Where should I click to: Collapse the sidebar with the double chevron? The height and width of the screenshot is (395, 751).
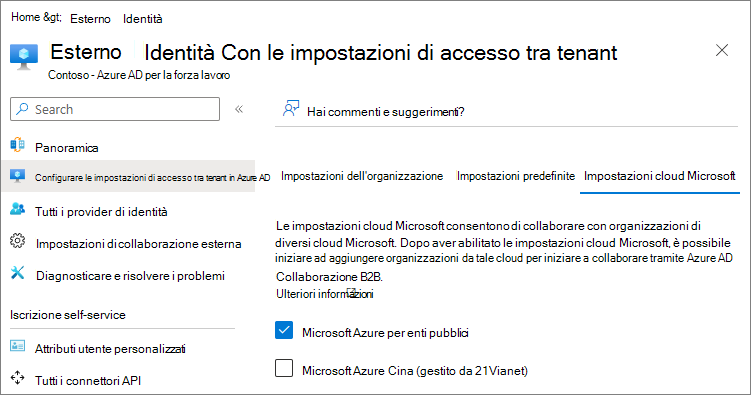(239, 109)
